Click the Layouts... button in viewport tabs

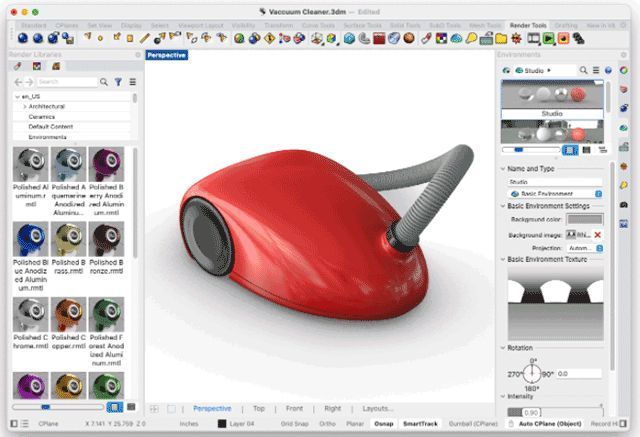click(x=377, y=409)
